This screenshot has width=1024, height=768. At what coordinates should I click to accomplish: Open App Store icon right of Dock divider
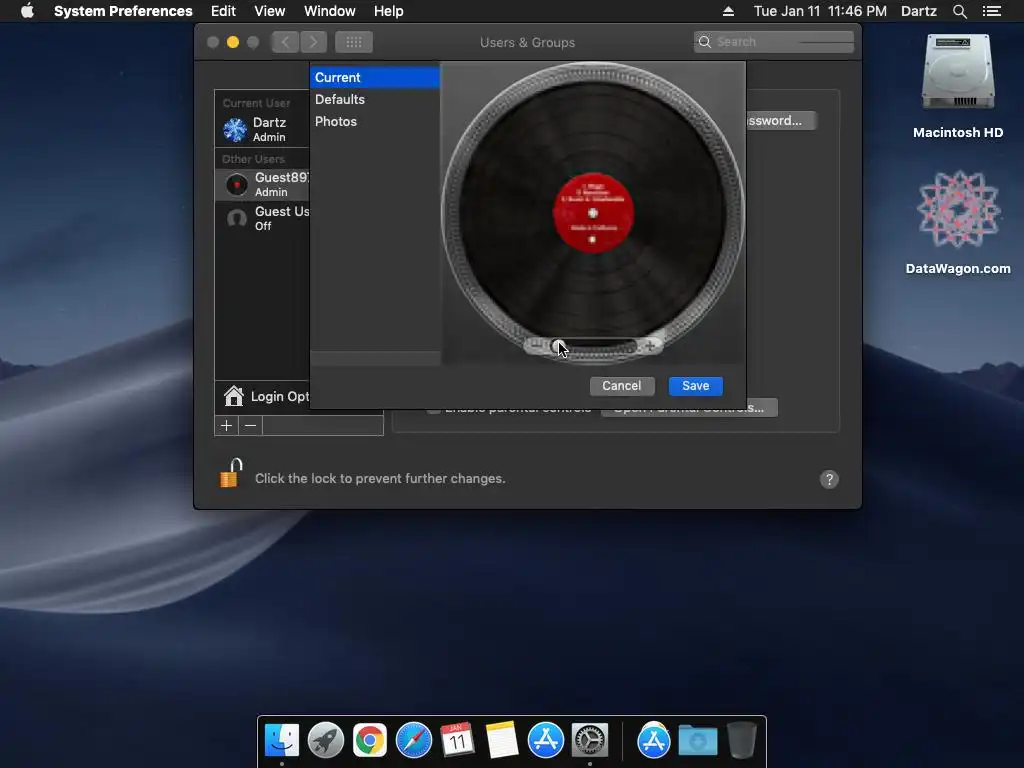click(653, 740)
